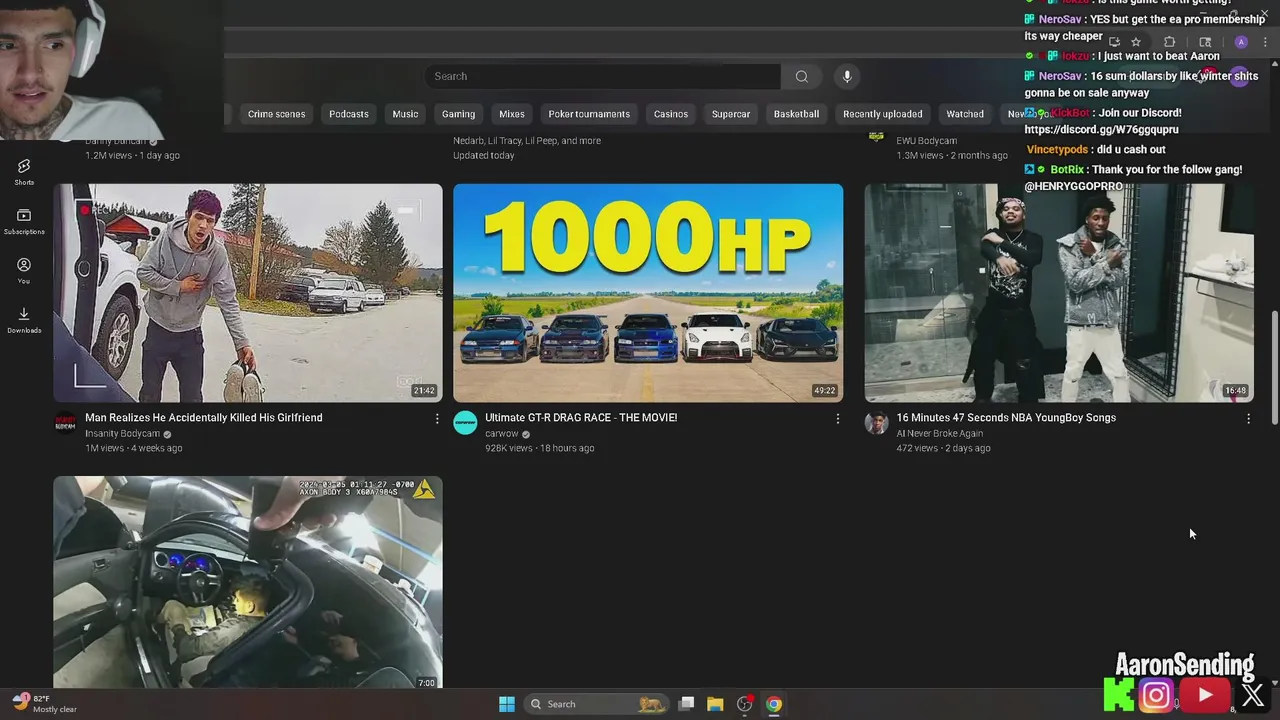Image resolution: width=1280 pixels, height=720 pixels.
Task: Open the Man Realizes He Accidentally Killed title
Action: tap(204, 418)
